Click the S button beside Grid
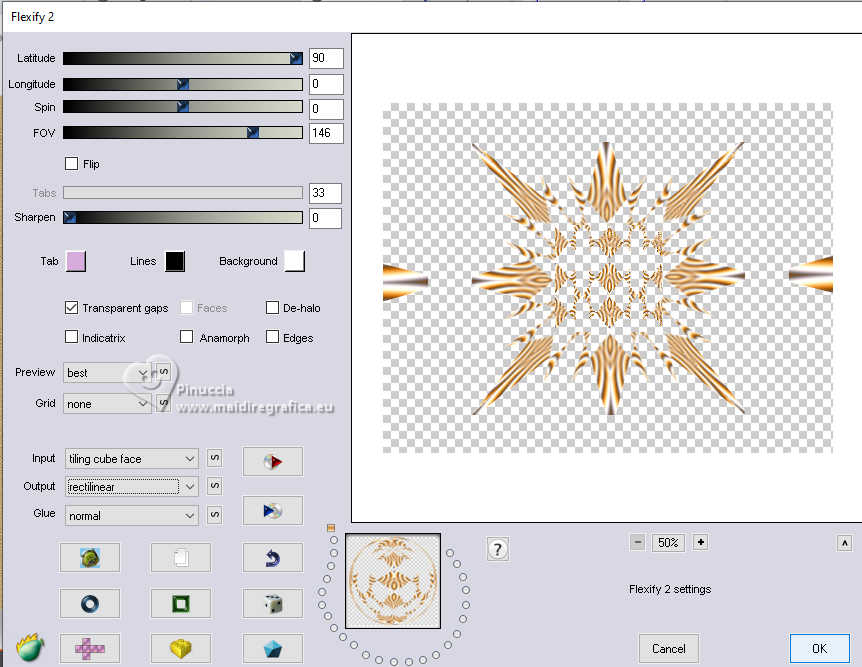Screen dimensions: 862x667 163,403
